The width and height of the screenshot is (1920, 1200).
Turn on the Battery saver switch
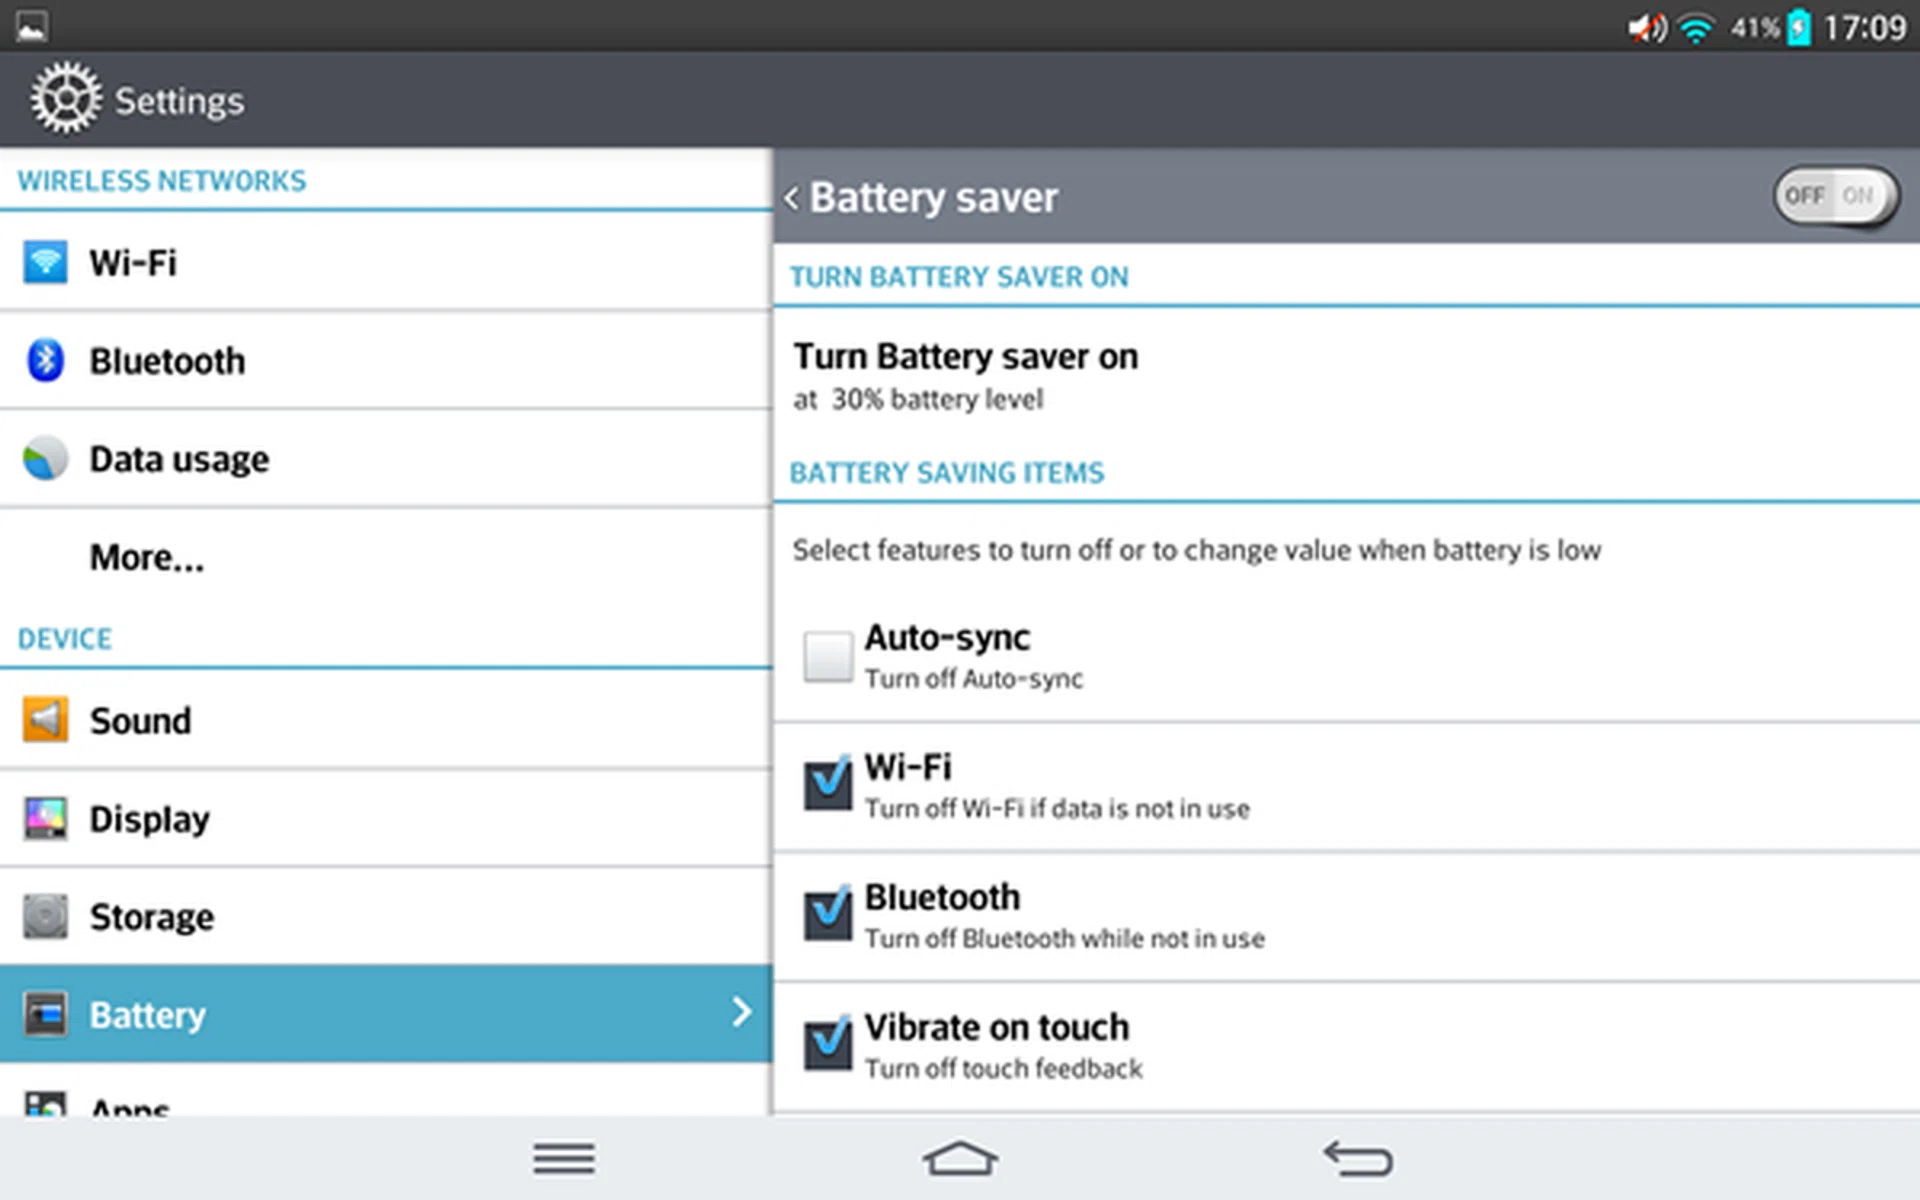pos(1835,196)
